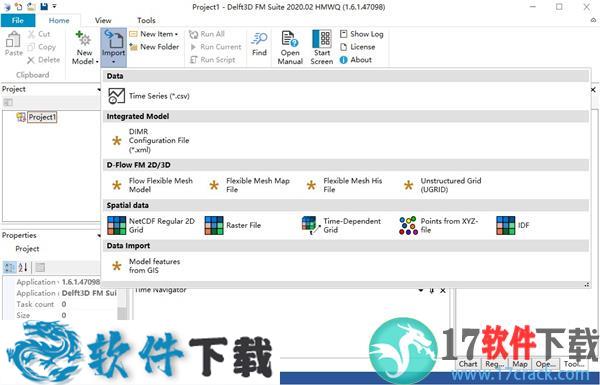Switch to the Chart tab
600x385 pixels.
[468, 364]
